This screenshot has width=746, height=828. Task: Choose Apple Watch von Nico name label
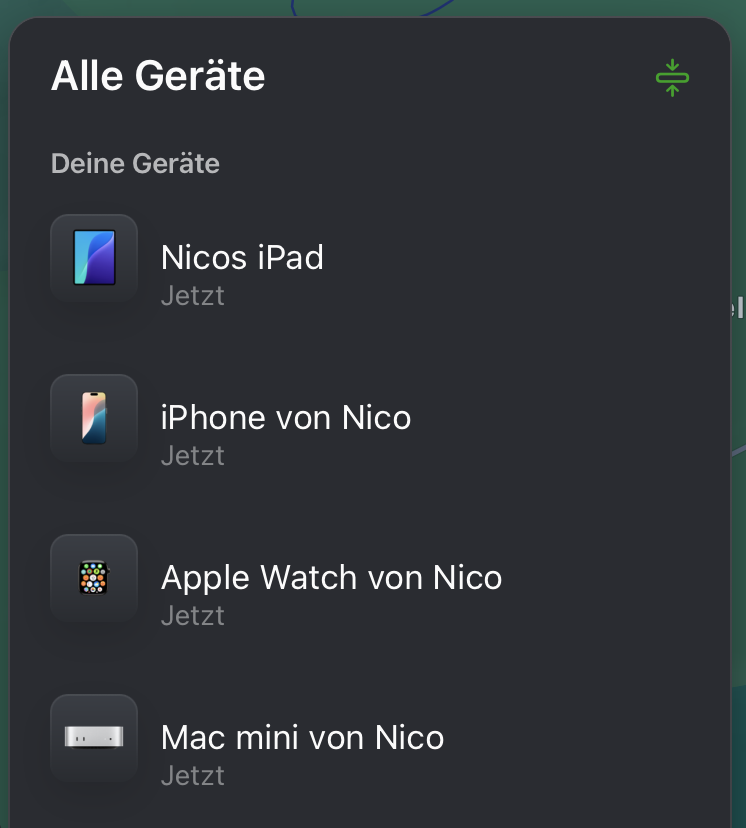pos(331,577)
